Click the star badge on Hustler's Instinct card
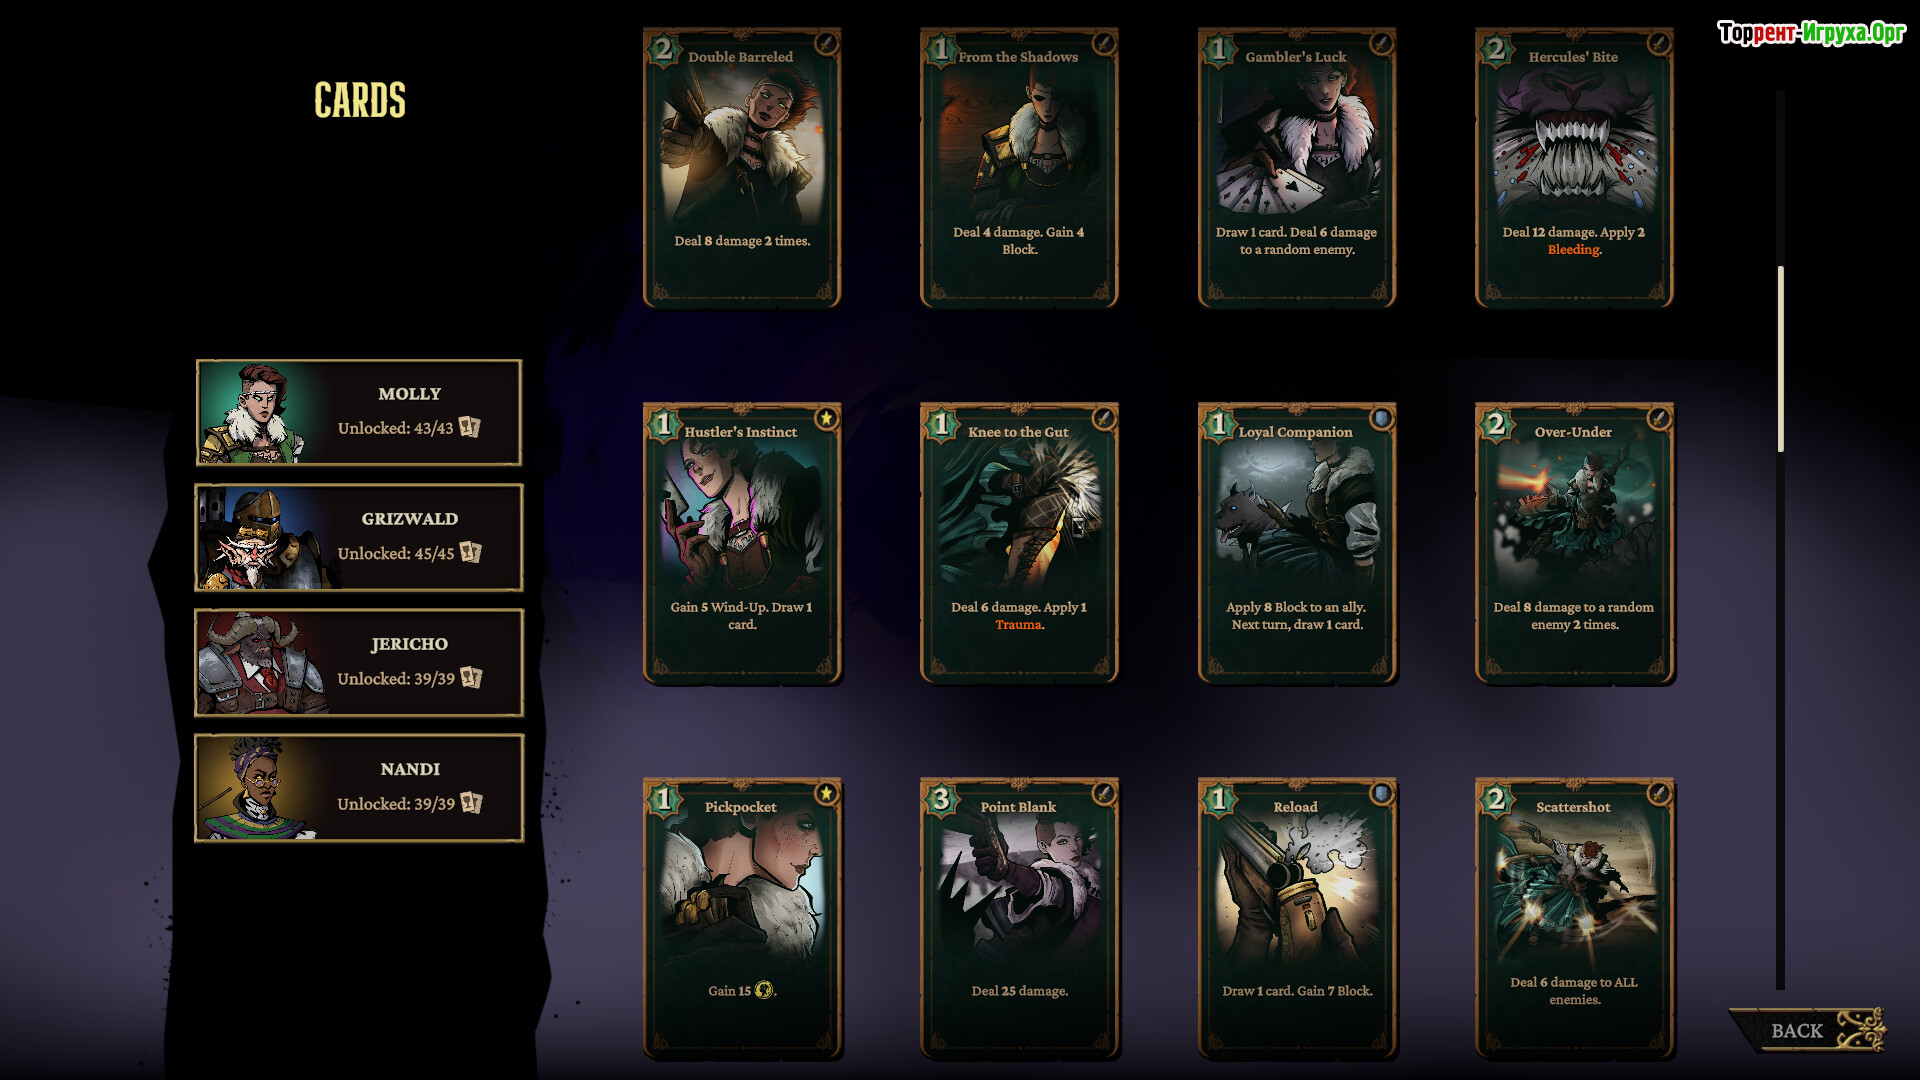The width and height of the screenshot is (1920, 1080). (826, 419)
